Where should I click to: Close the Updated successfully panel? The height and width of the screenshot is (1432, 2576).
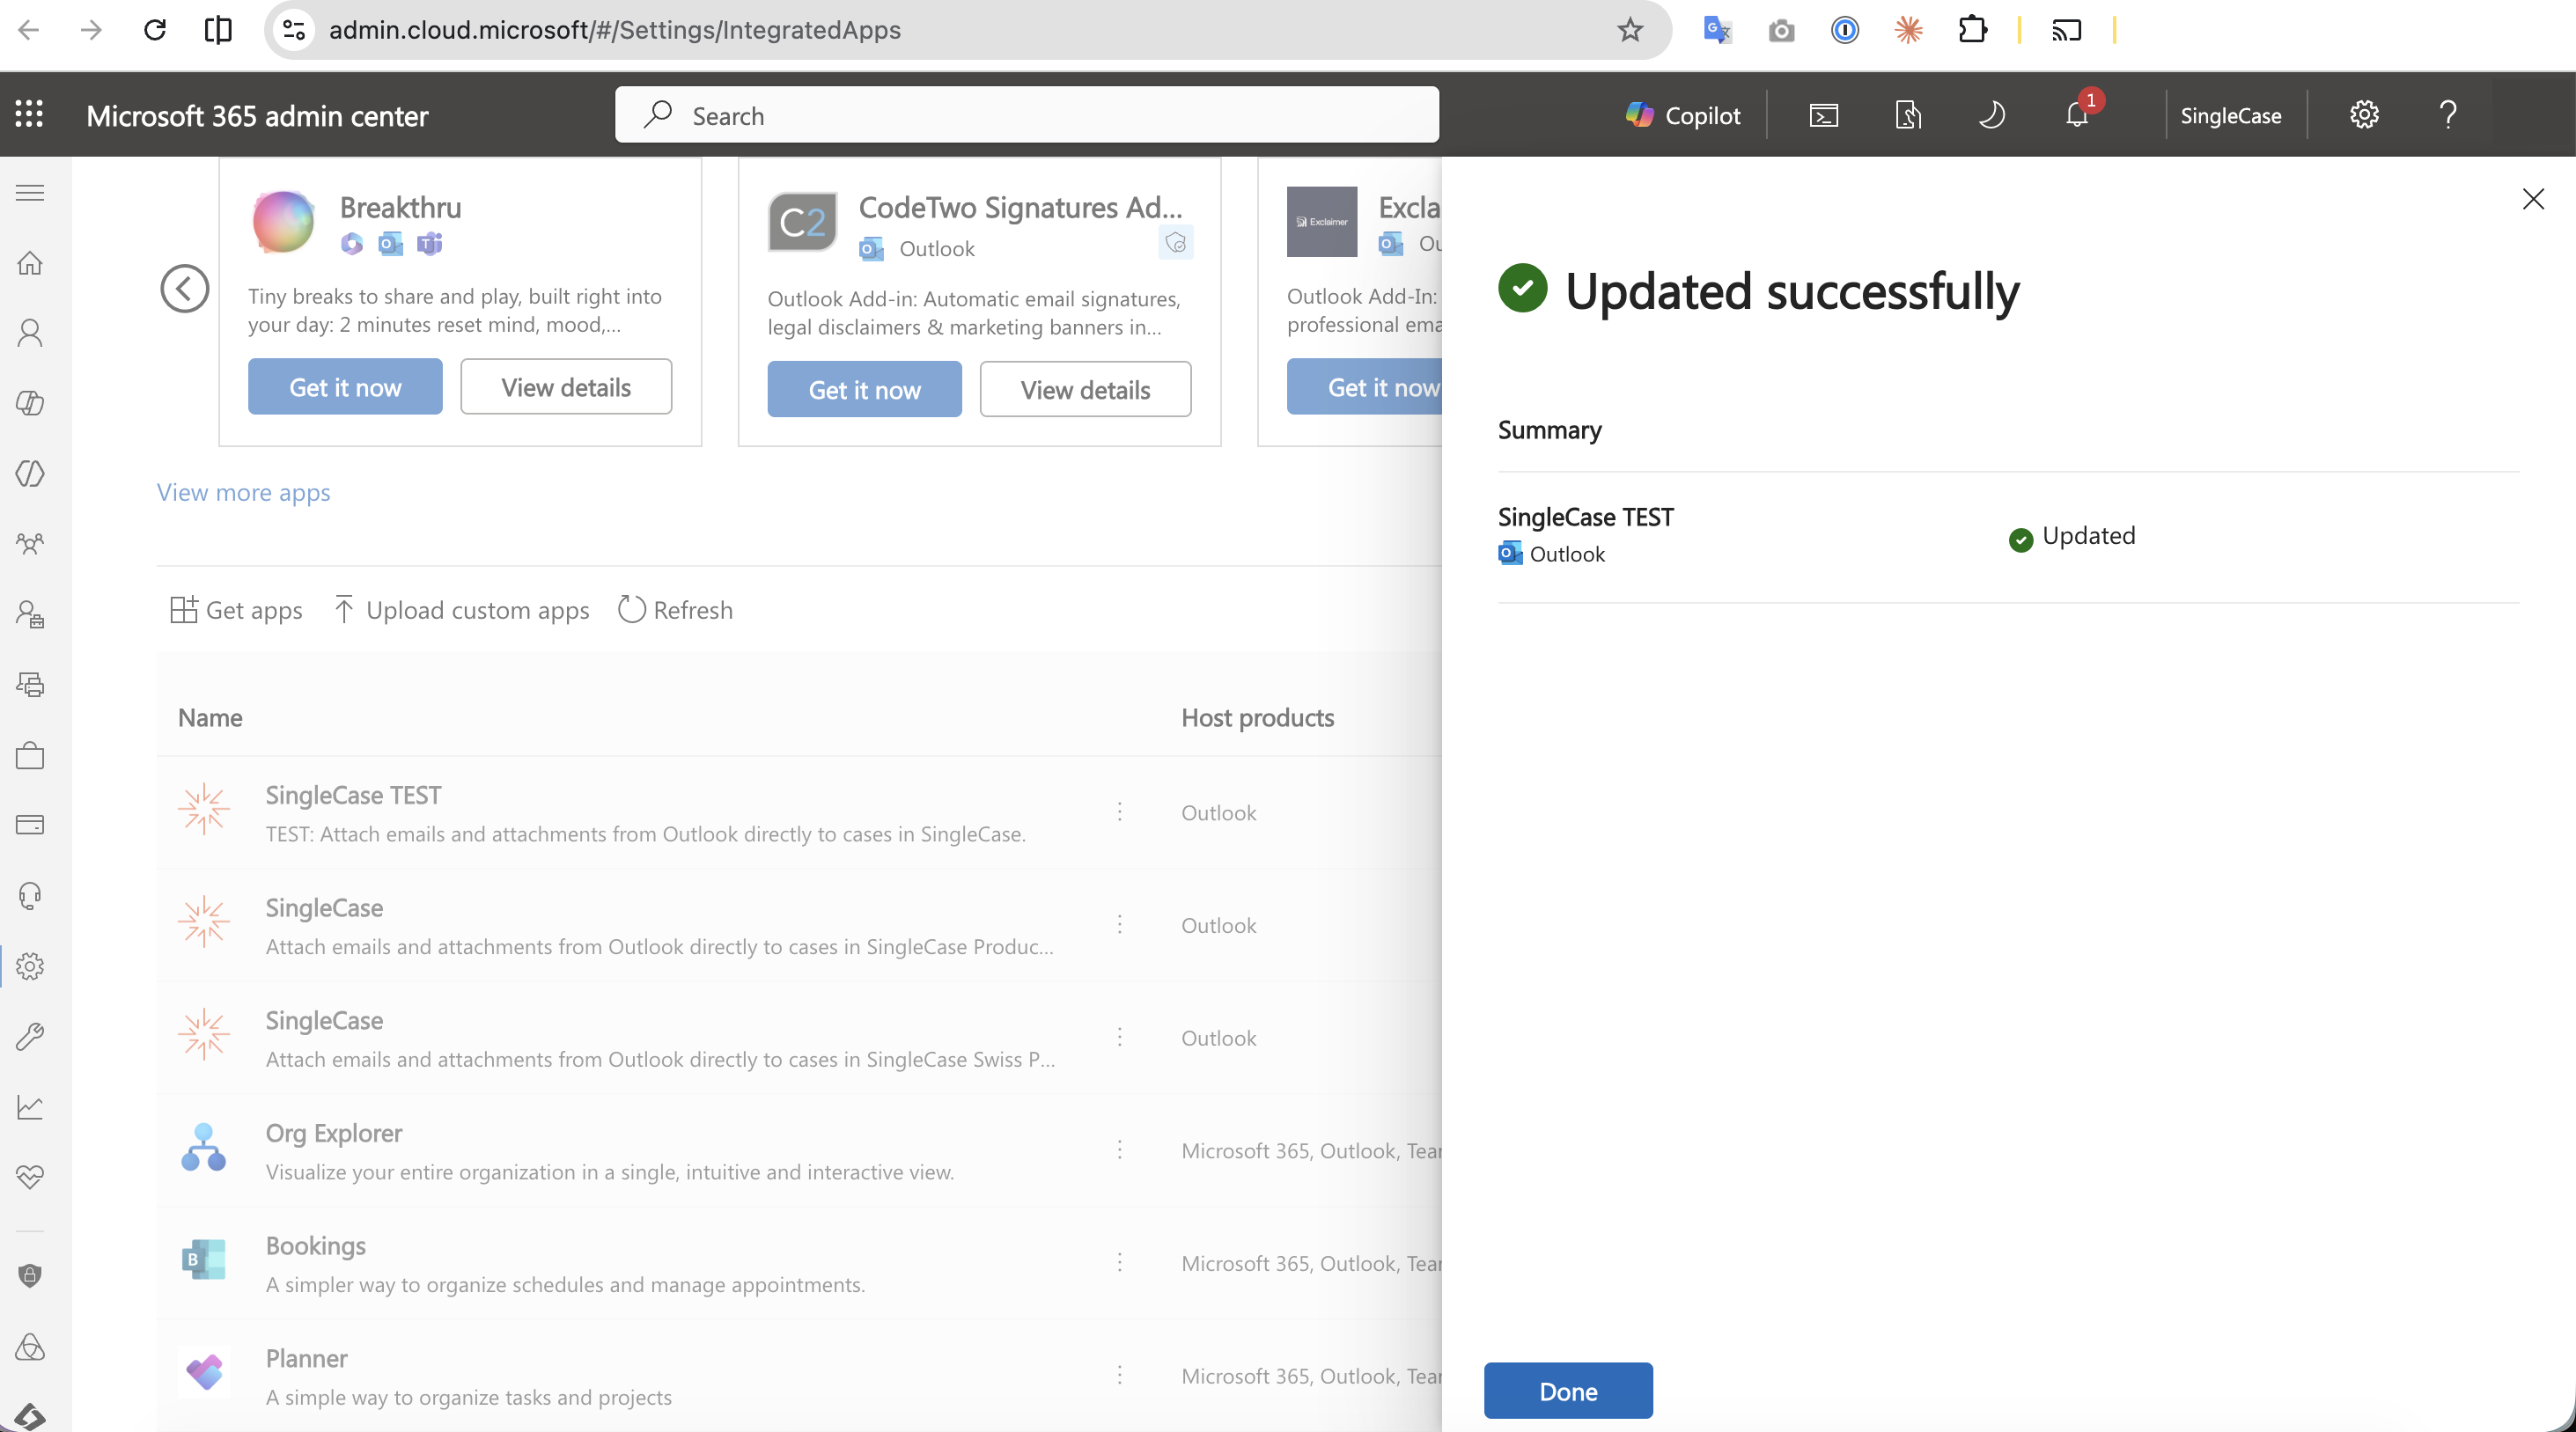(x=2533, y=199)
